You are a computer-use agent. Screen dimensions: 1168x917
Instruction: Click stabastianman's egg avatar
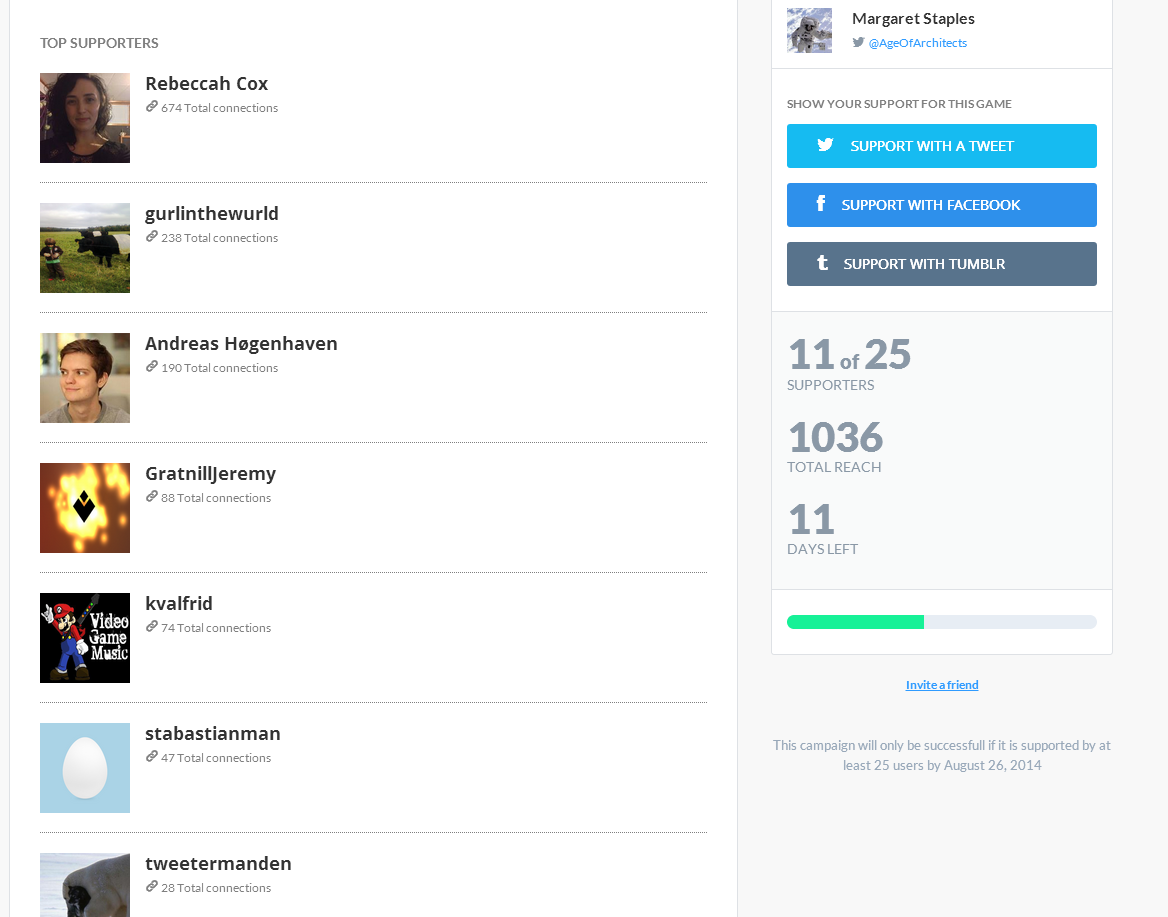(85, 768)
